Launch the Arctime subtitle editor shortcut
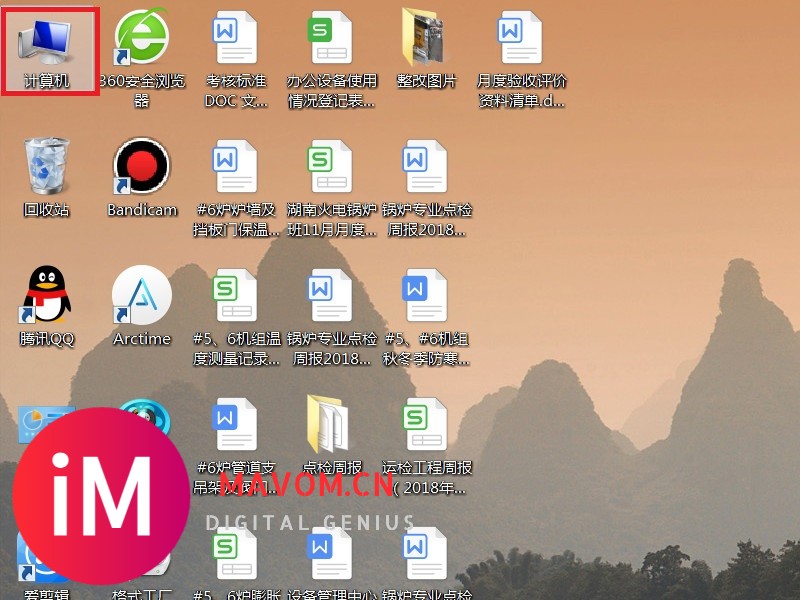 click(141, 296)
